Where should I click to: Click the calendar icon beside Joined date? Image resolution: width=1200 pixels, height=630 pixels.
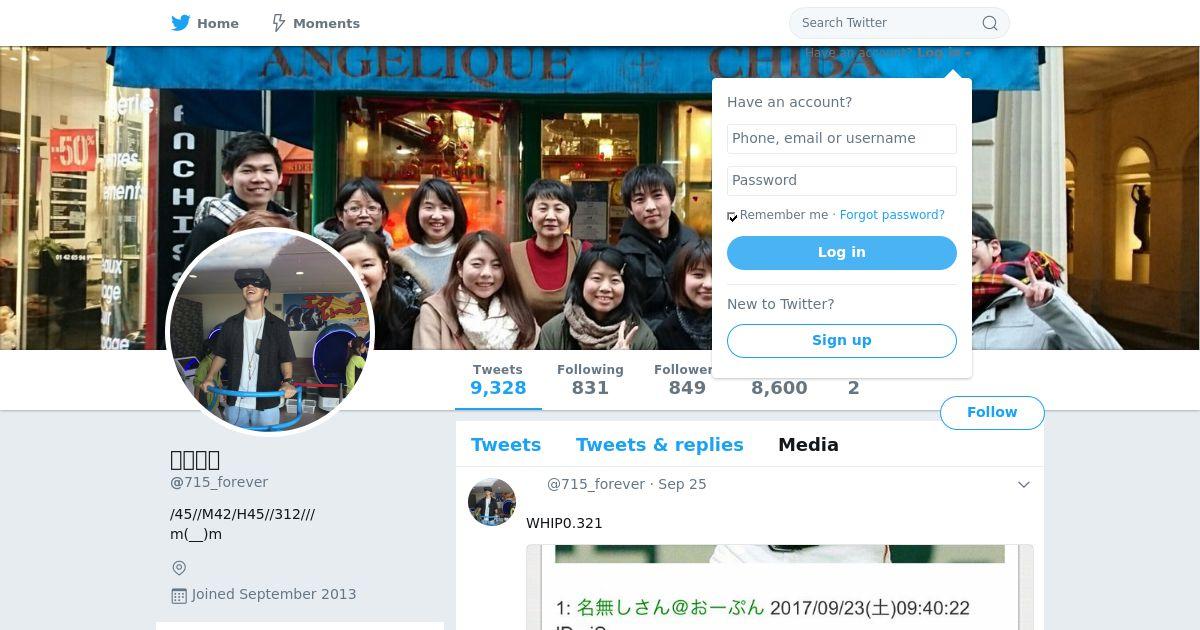tap(179, 595)
